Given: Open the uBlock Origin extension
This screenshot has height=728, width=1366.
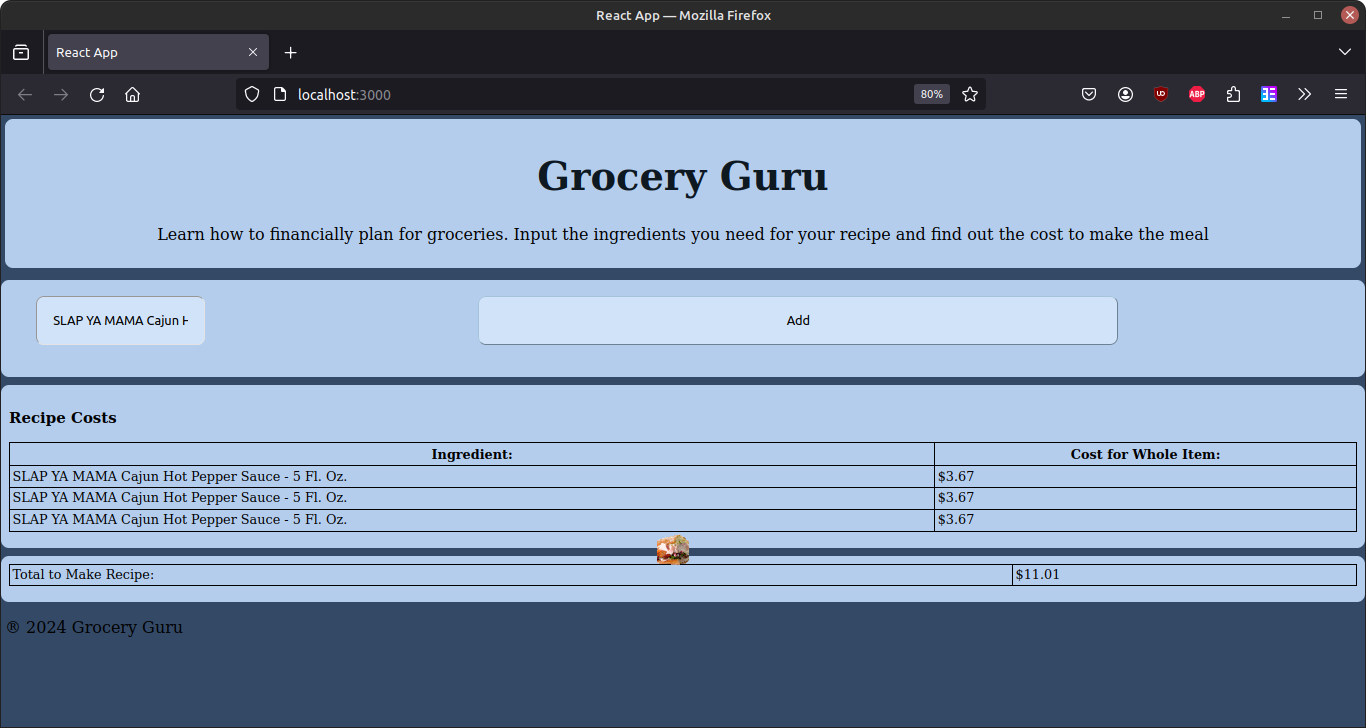Looking at the screenshot, I should [x=1161, y=94].
